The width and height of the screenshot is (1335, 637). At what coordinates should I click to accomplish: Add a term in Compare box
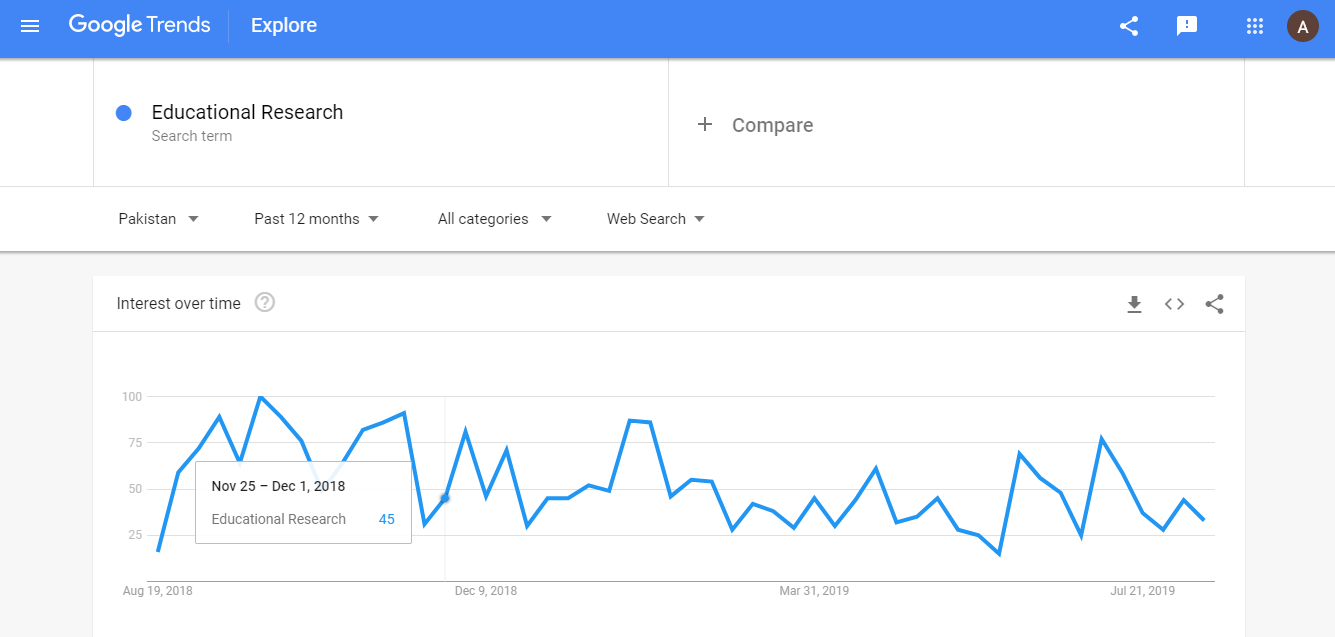[x=772, y=125]
